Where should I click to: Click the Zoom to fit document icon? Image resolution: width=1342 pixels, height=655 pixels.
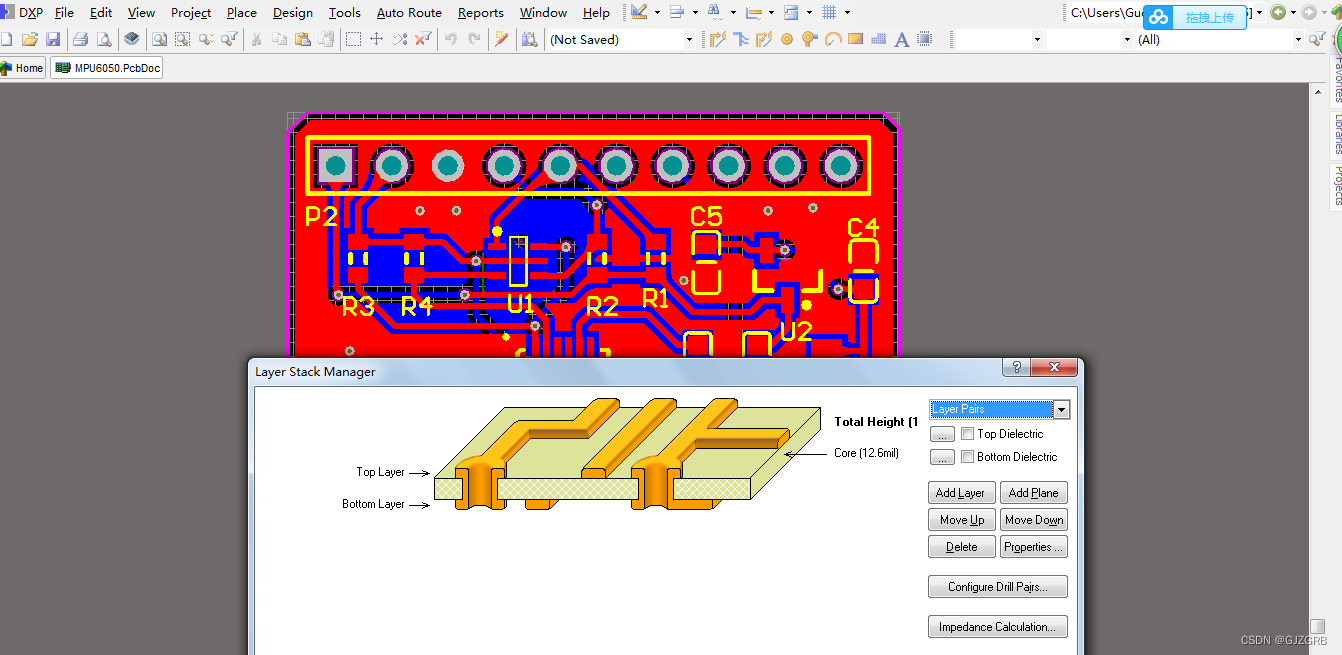pos(159,39)
